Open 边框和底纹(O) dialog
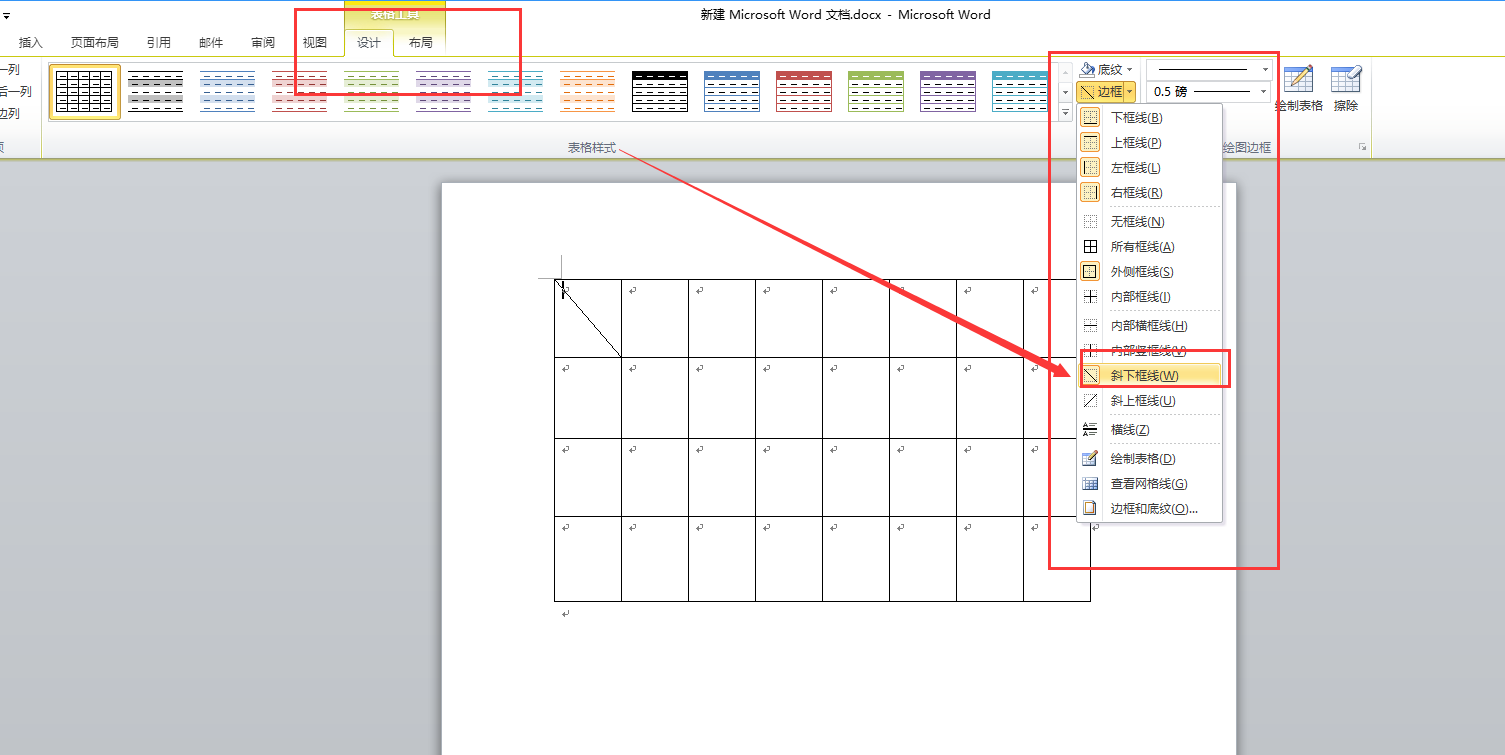This screenshot has height=755, width=1505. coord(1149,509)
